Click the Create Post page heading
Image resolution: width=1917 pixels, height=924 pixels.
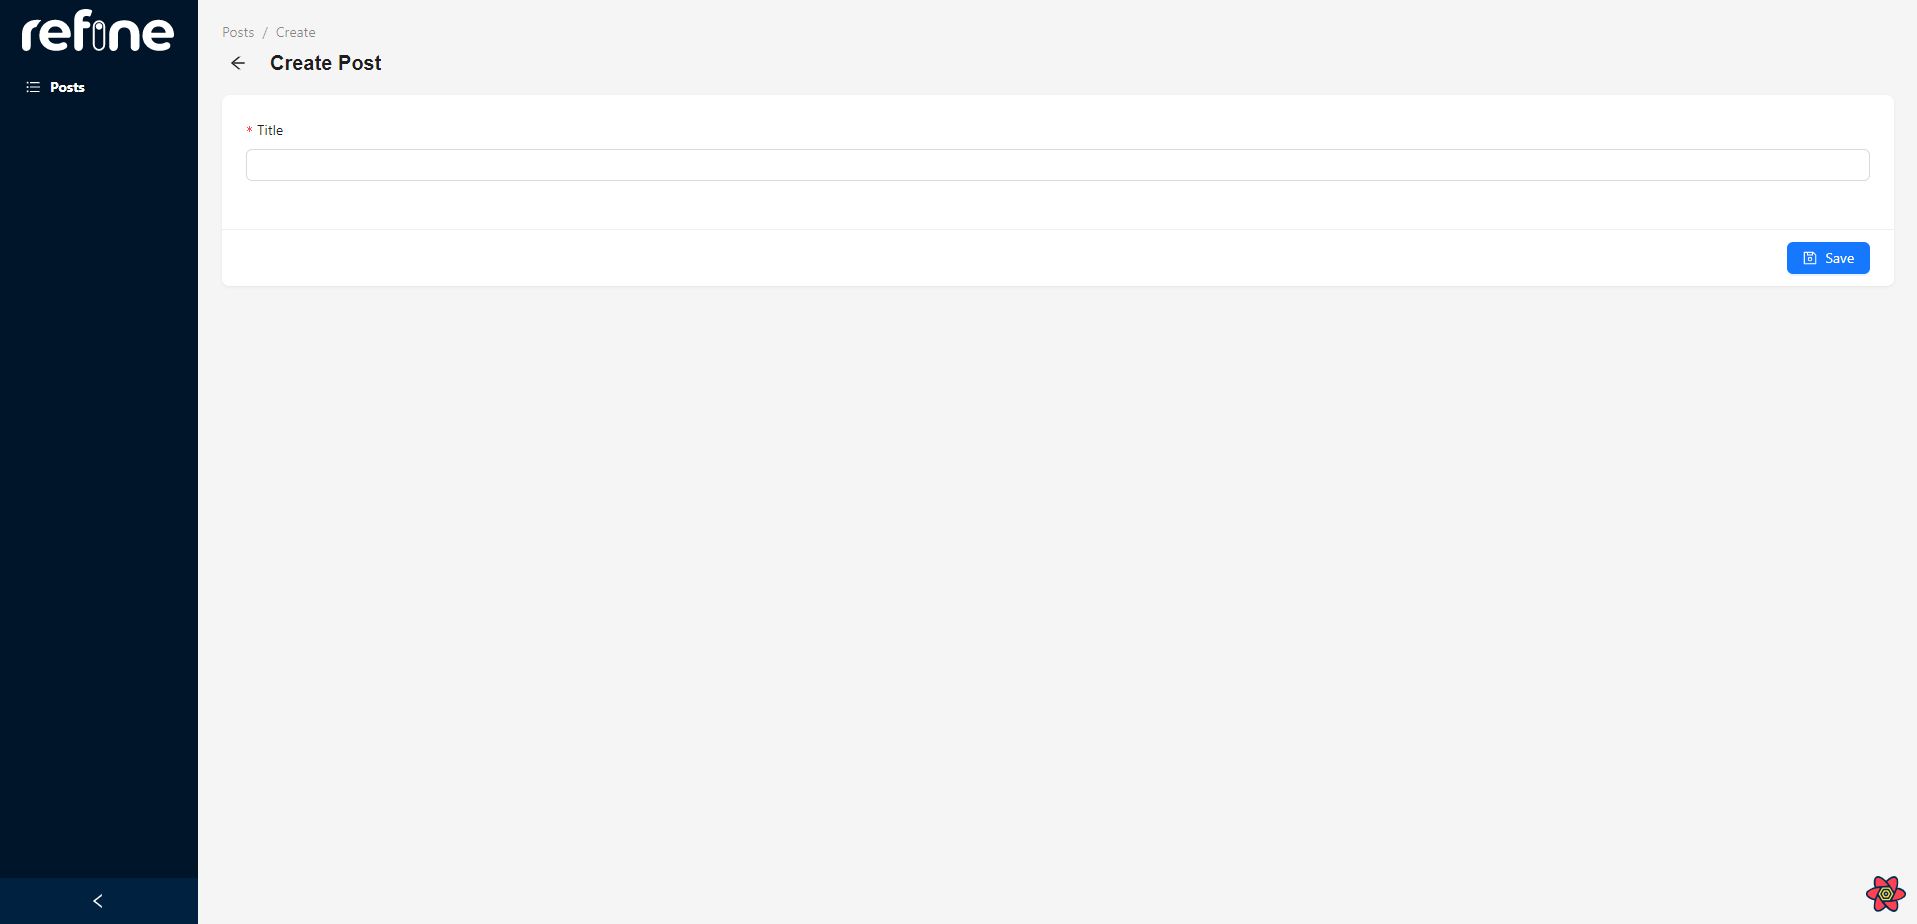point(325,63)
